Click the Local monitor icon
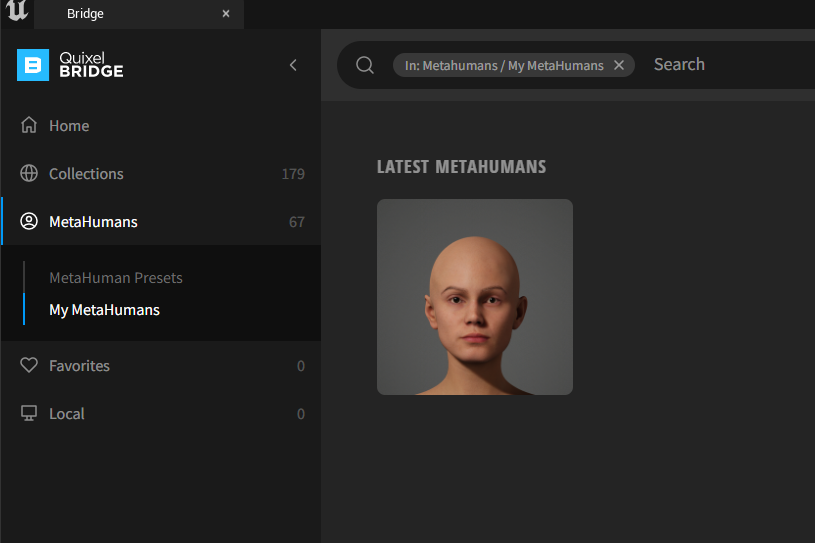Screen dimensions: 815x543 click(x=29, y=414)
